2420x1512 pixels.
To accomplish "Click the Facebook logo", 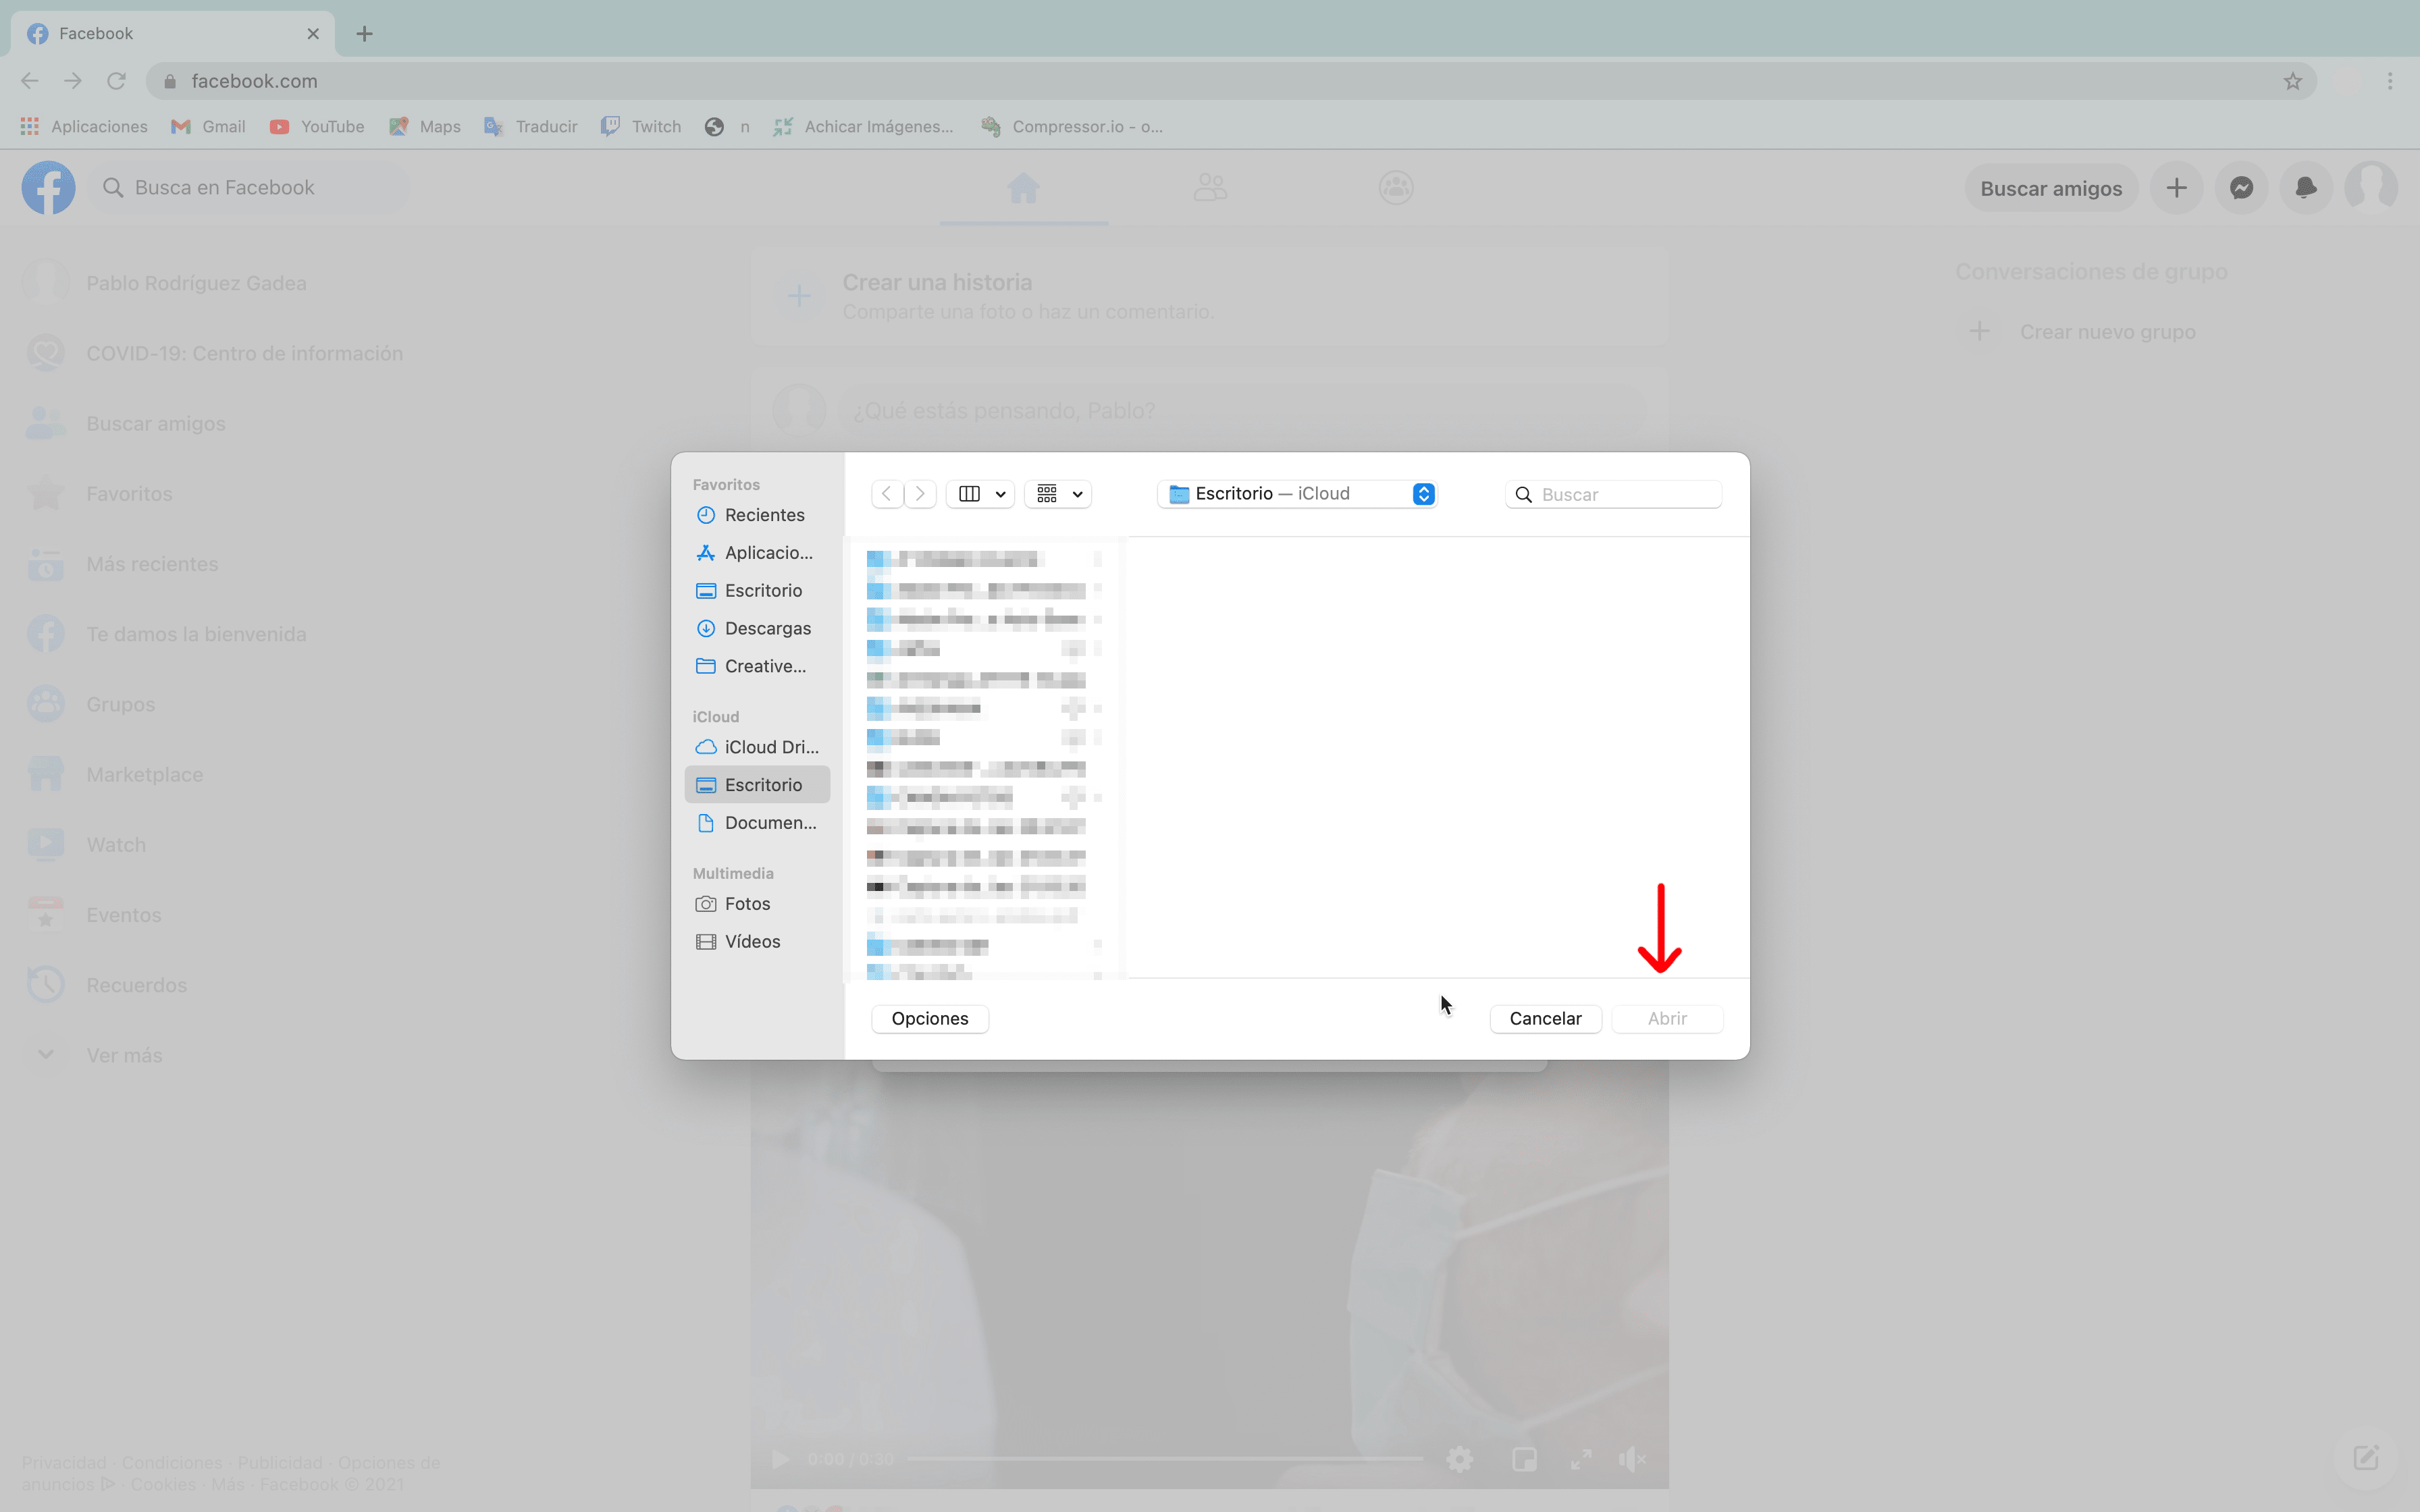I will point(49,188).
